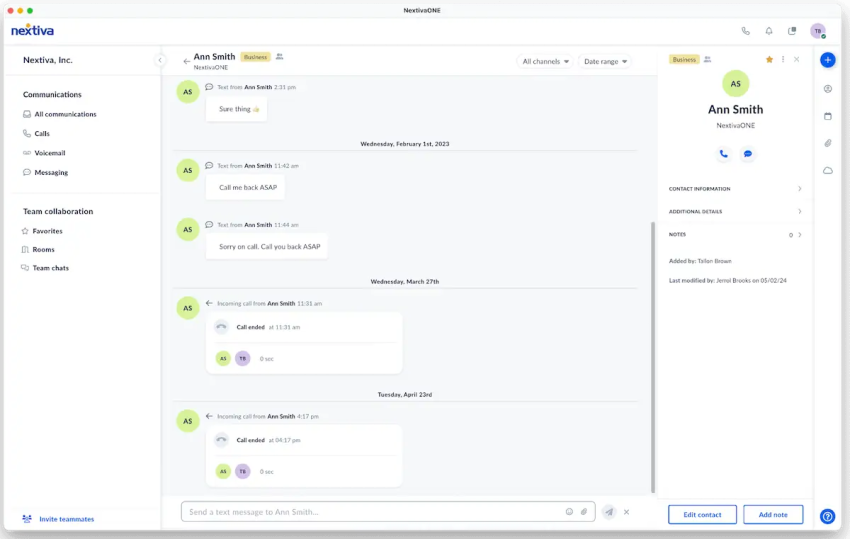Click the attach file paperclip in message box
The width and height of the screenshot is (850, 539).
tap(584, 511)
